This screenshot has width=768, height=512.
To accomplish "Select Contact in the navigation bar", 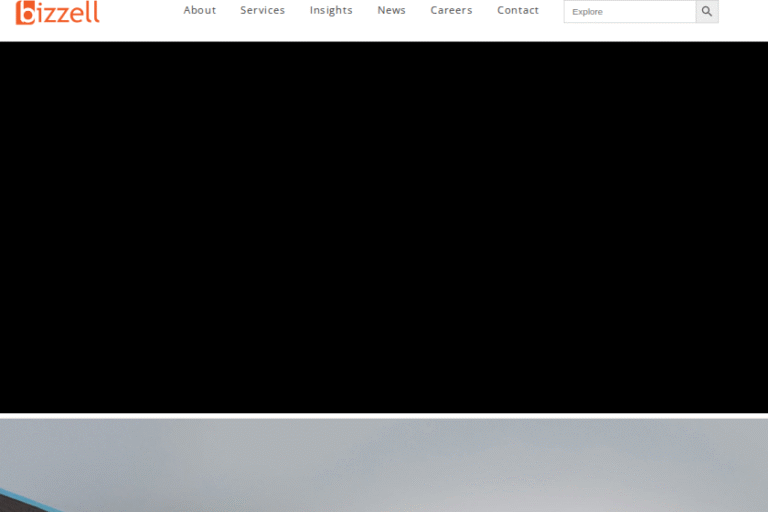I will (x=518, y=10).
